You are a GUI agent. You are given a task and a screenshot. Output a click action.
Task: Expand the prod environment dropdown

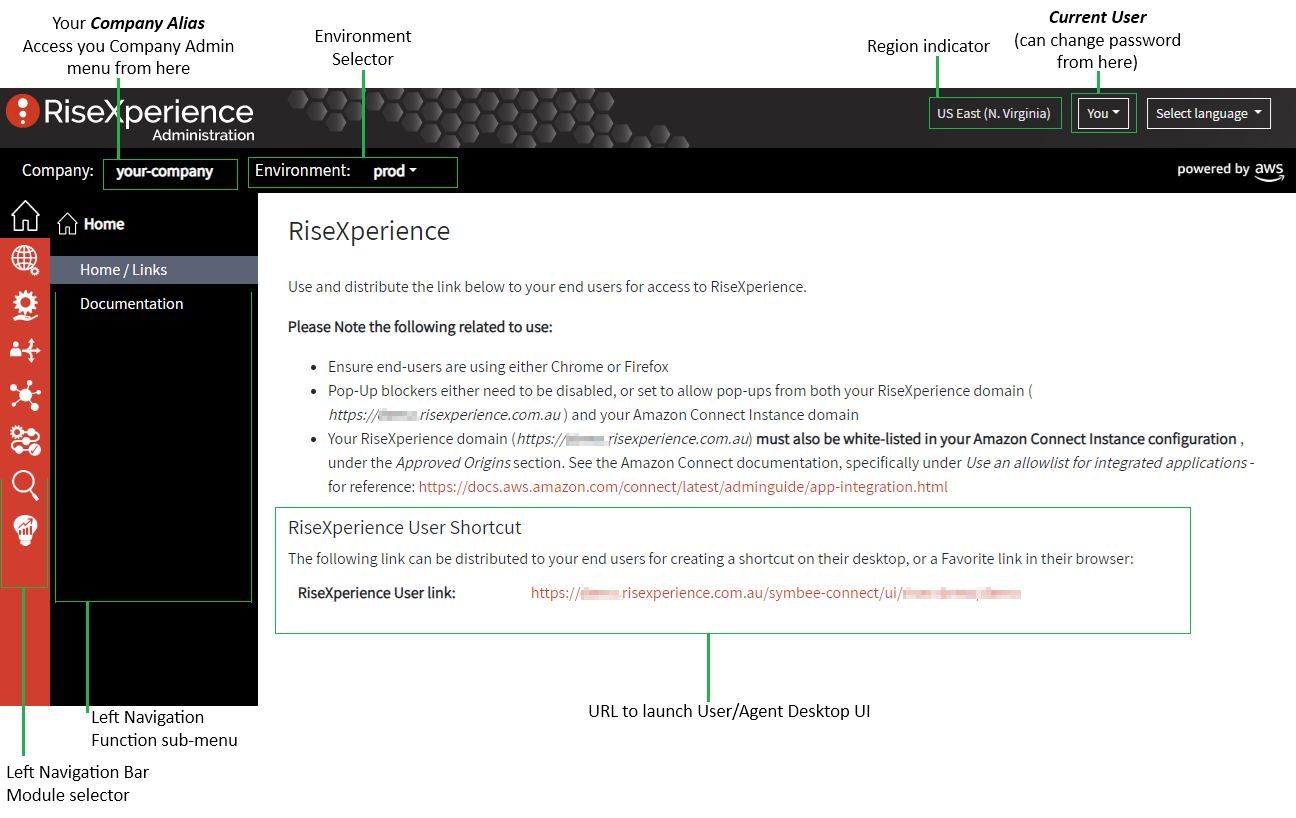coord(395,171)
